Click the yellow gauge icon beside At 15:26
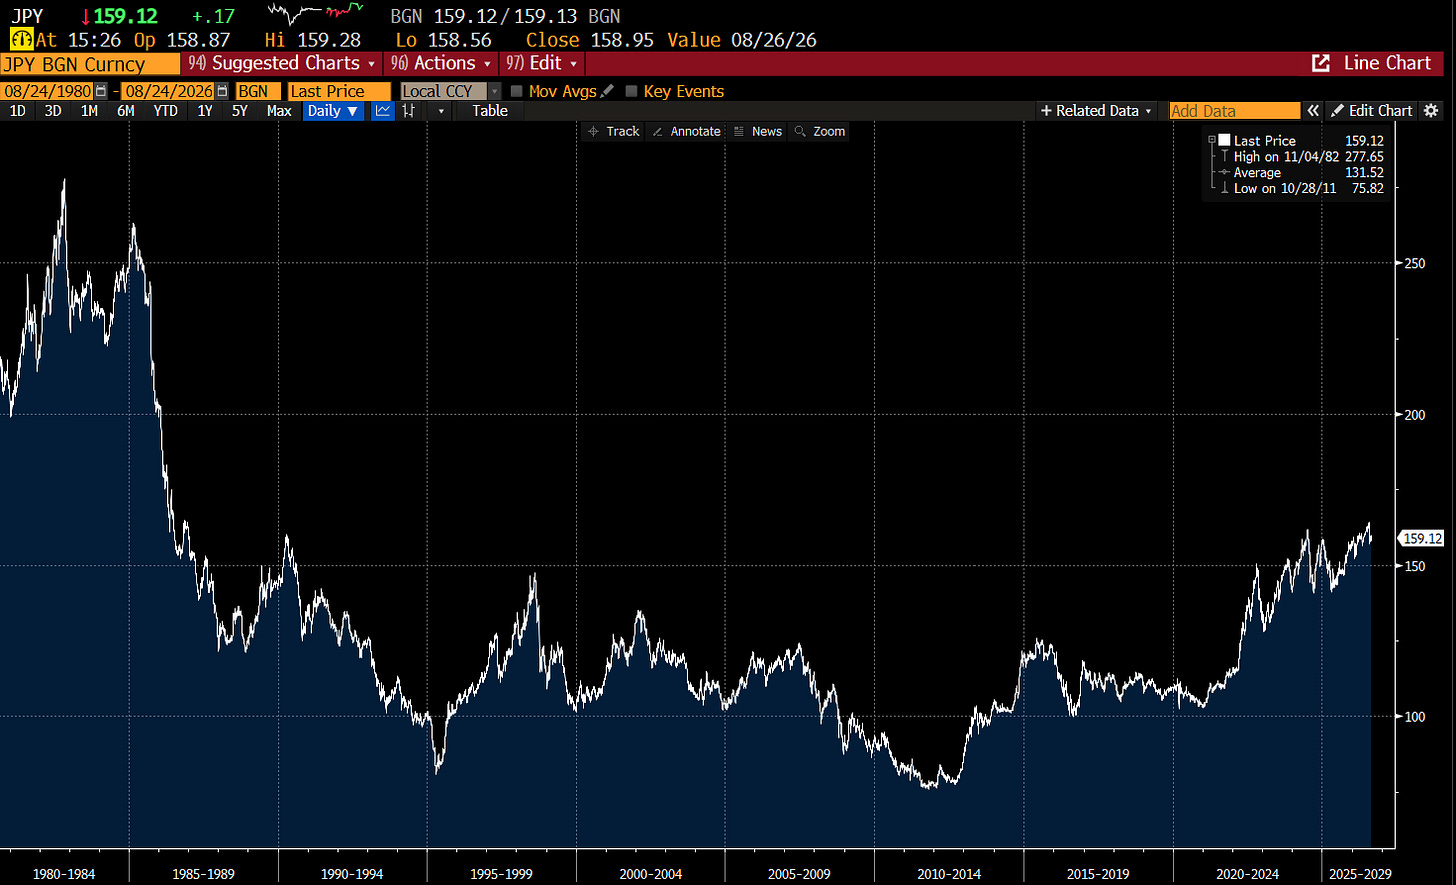The height and width of the screenshot is (885, 1456). [20, 40]
